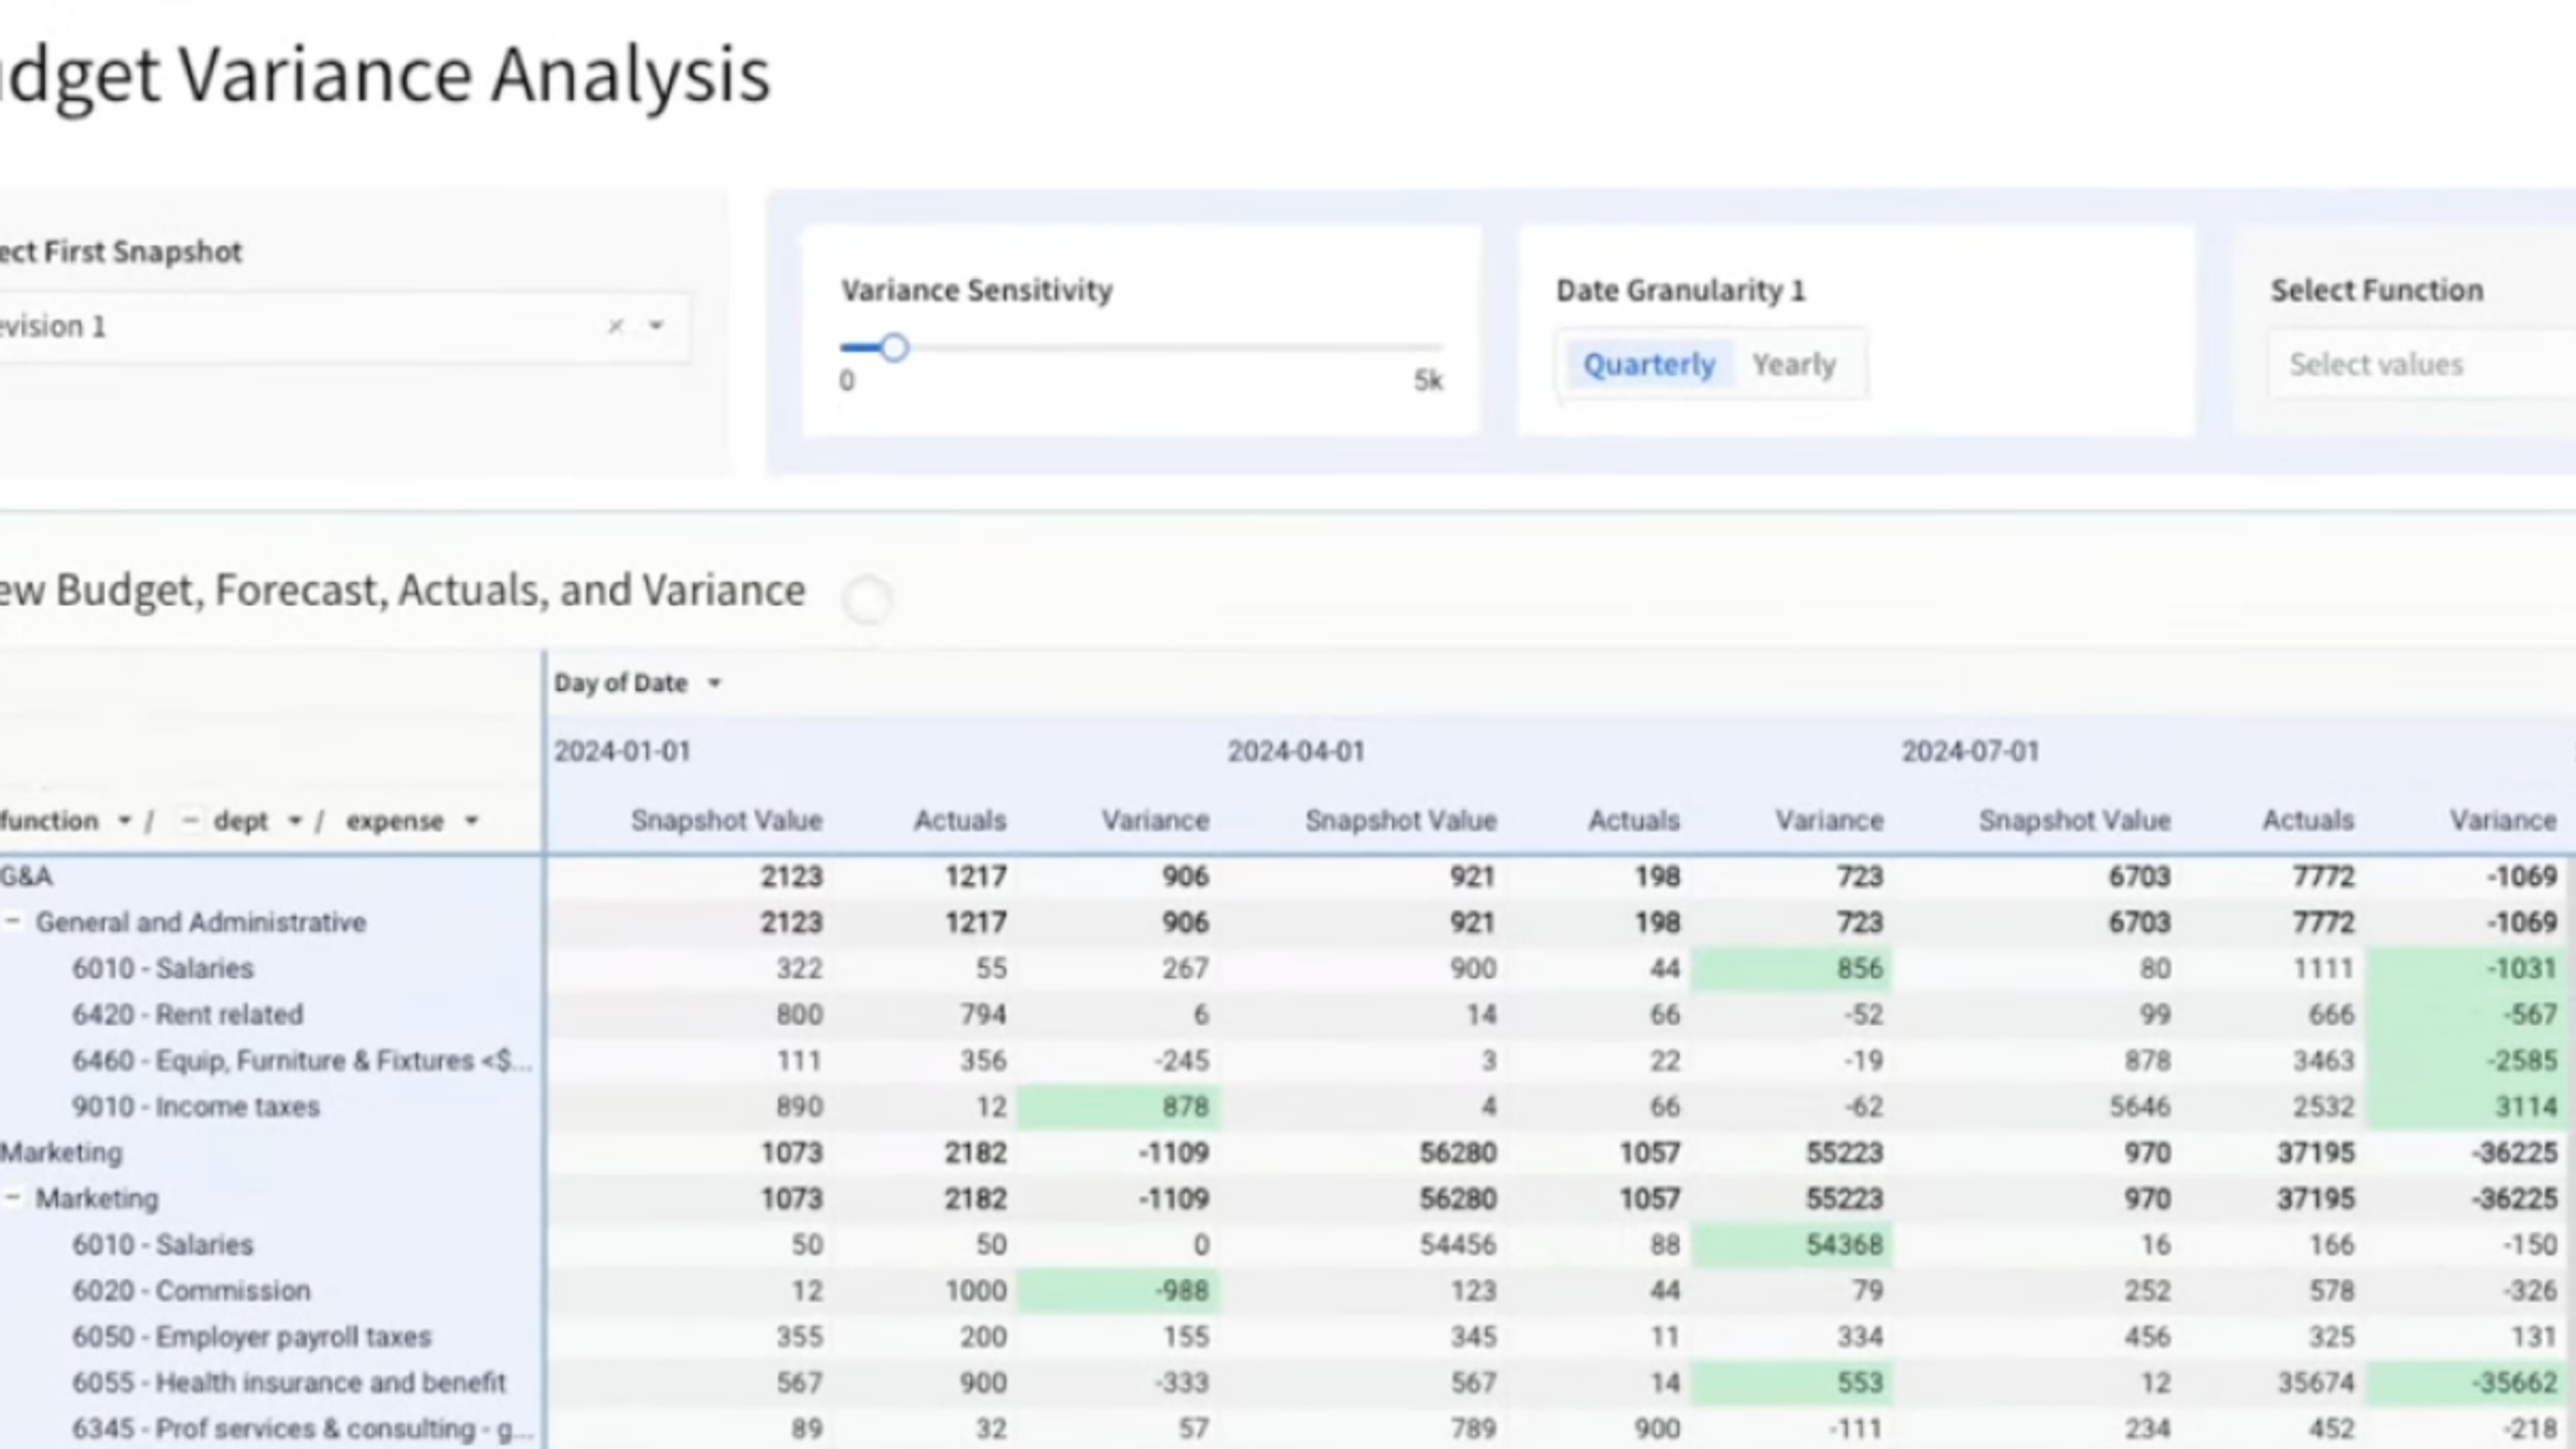
Task: Click Snapshot Value header under 2024-04-01
Action: (x=1401, y=821)
